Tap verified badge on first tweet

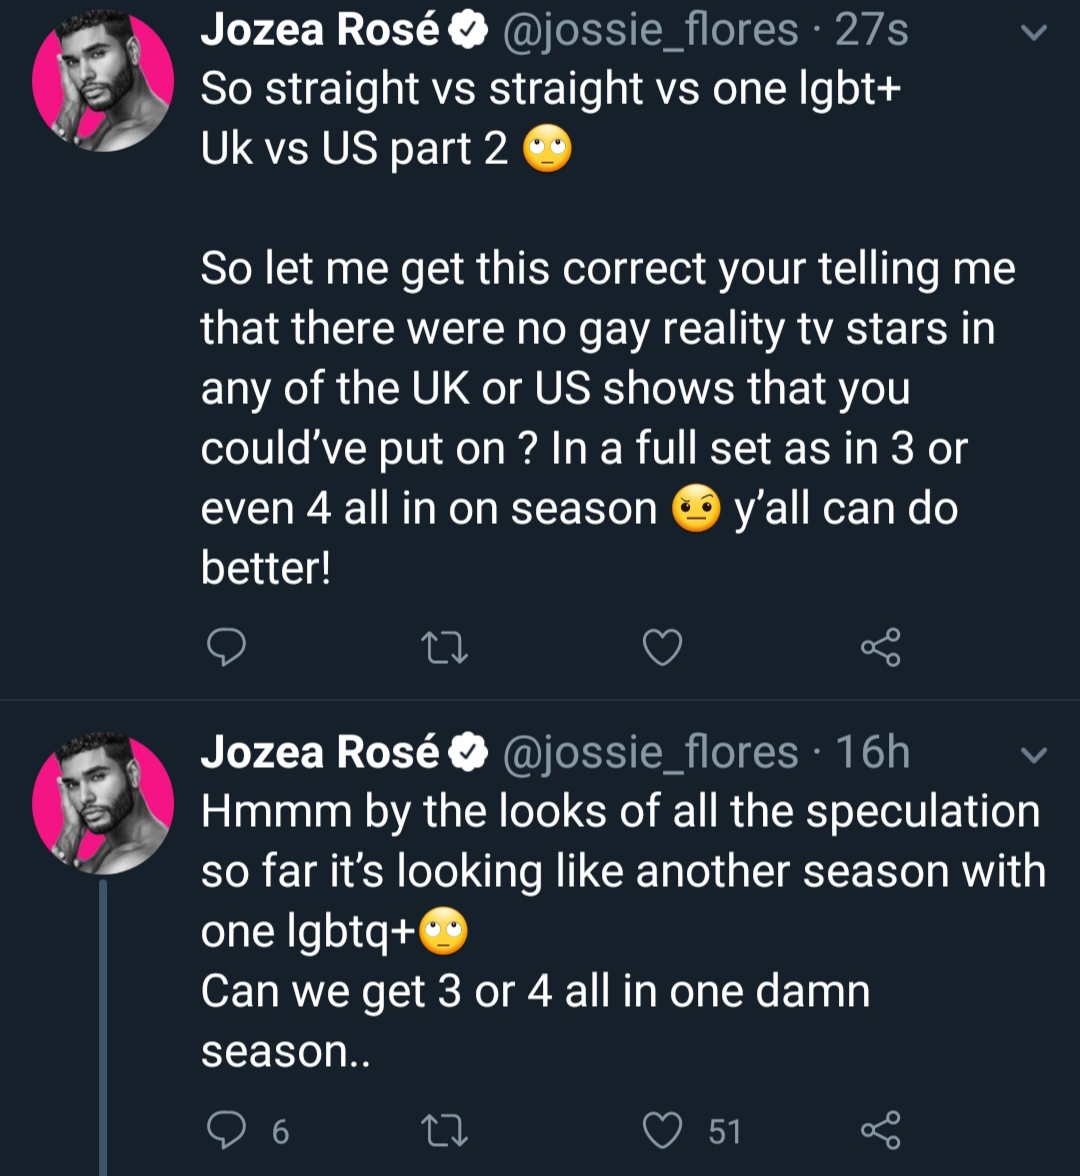click(x=468, y=32)
